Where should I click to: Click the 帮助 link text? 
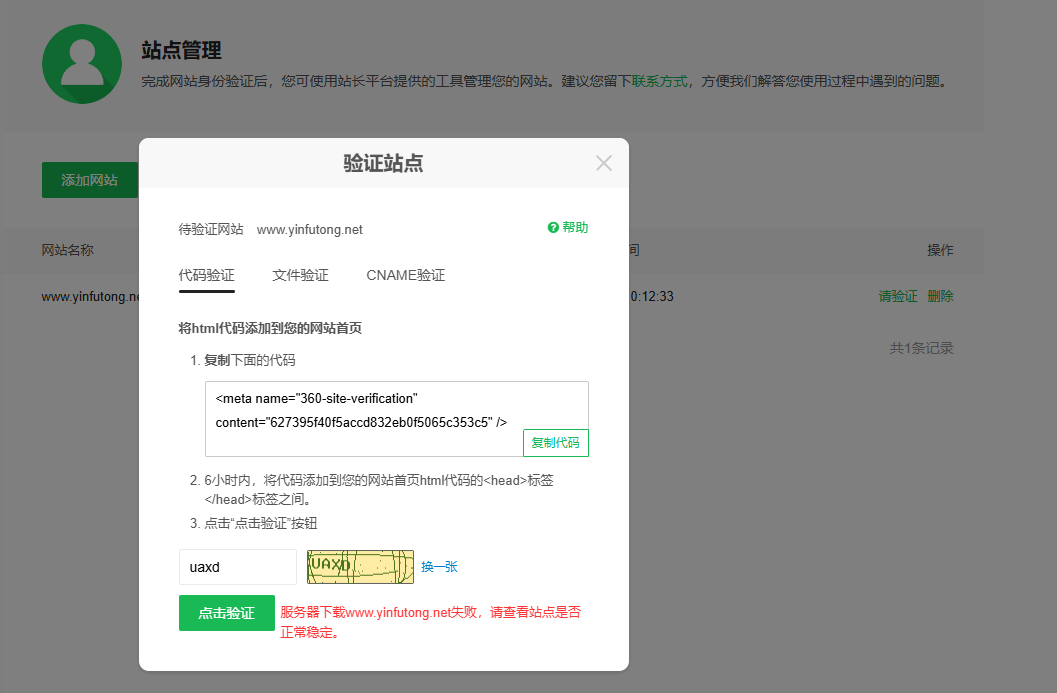coord(575,228)
